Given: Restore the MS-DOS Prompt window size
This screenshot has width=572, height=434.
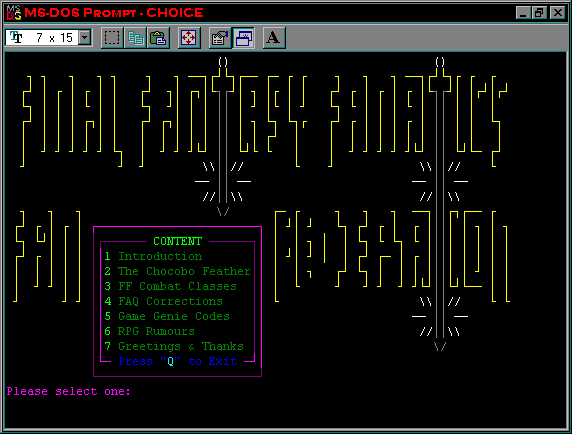Looking at the screenshot, I should coord(539,13).
